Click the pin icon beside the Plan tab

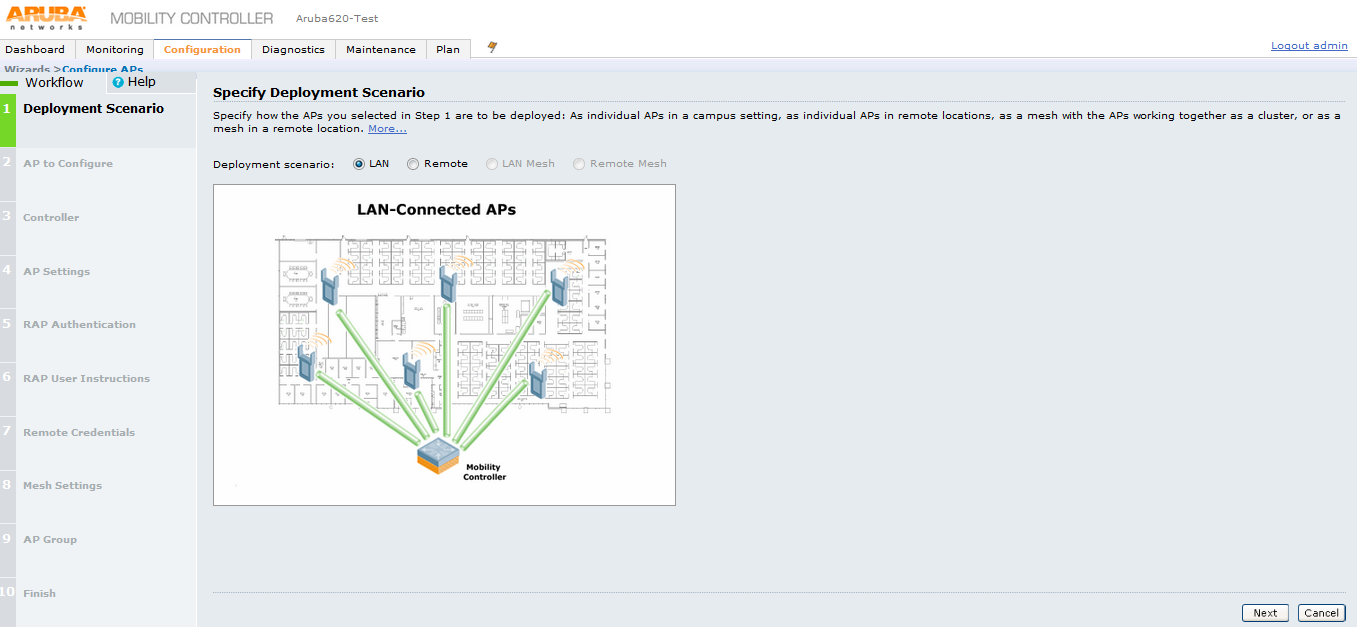[x=492, y=47]
